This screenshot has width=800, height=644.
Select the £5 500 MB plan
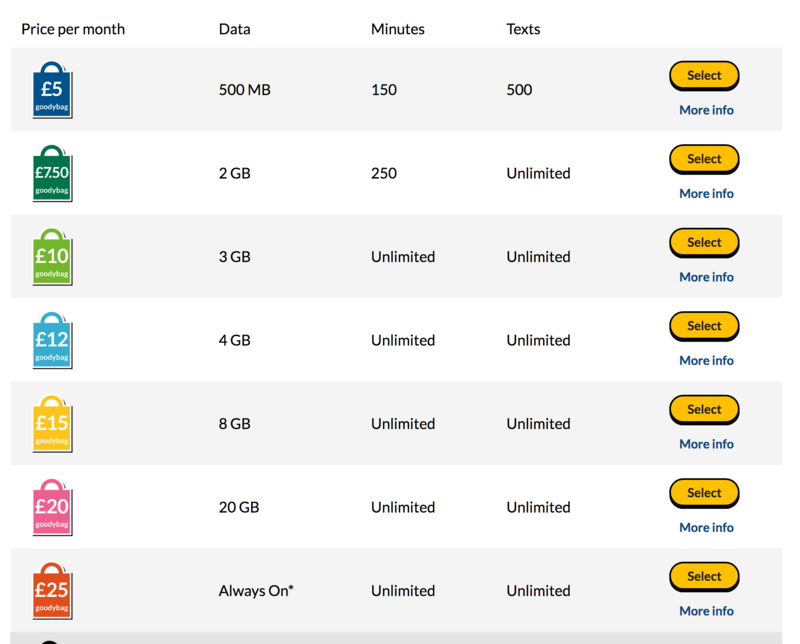coord(704,76)
